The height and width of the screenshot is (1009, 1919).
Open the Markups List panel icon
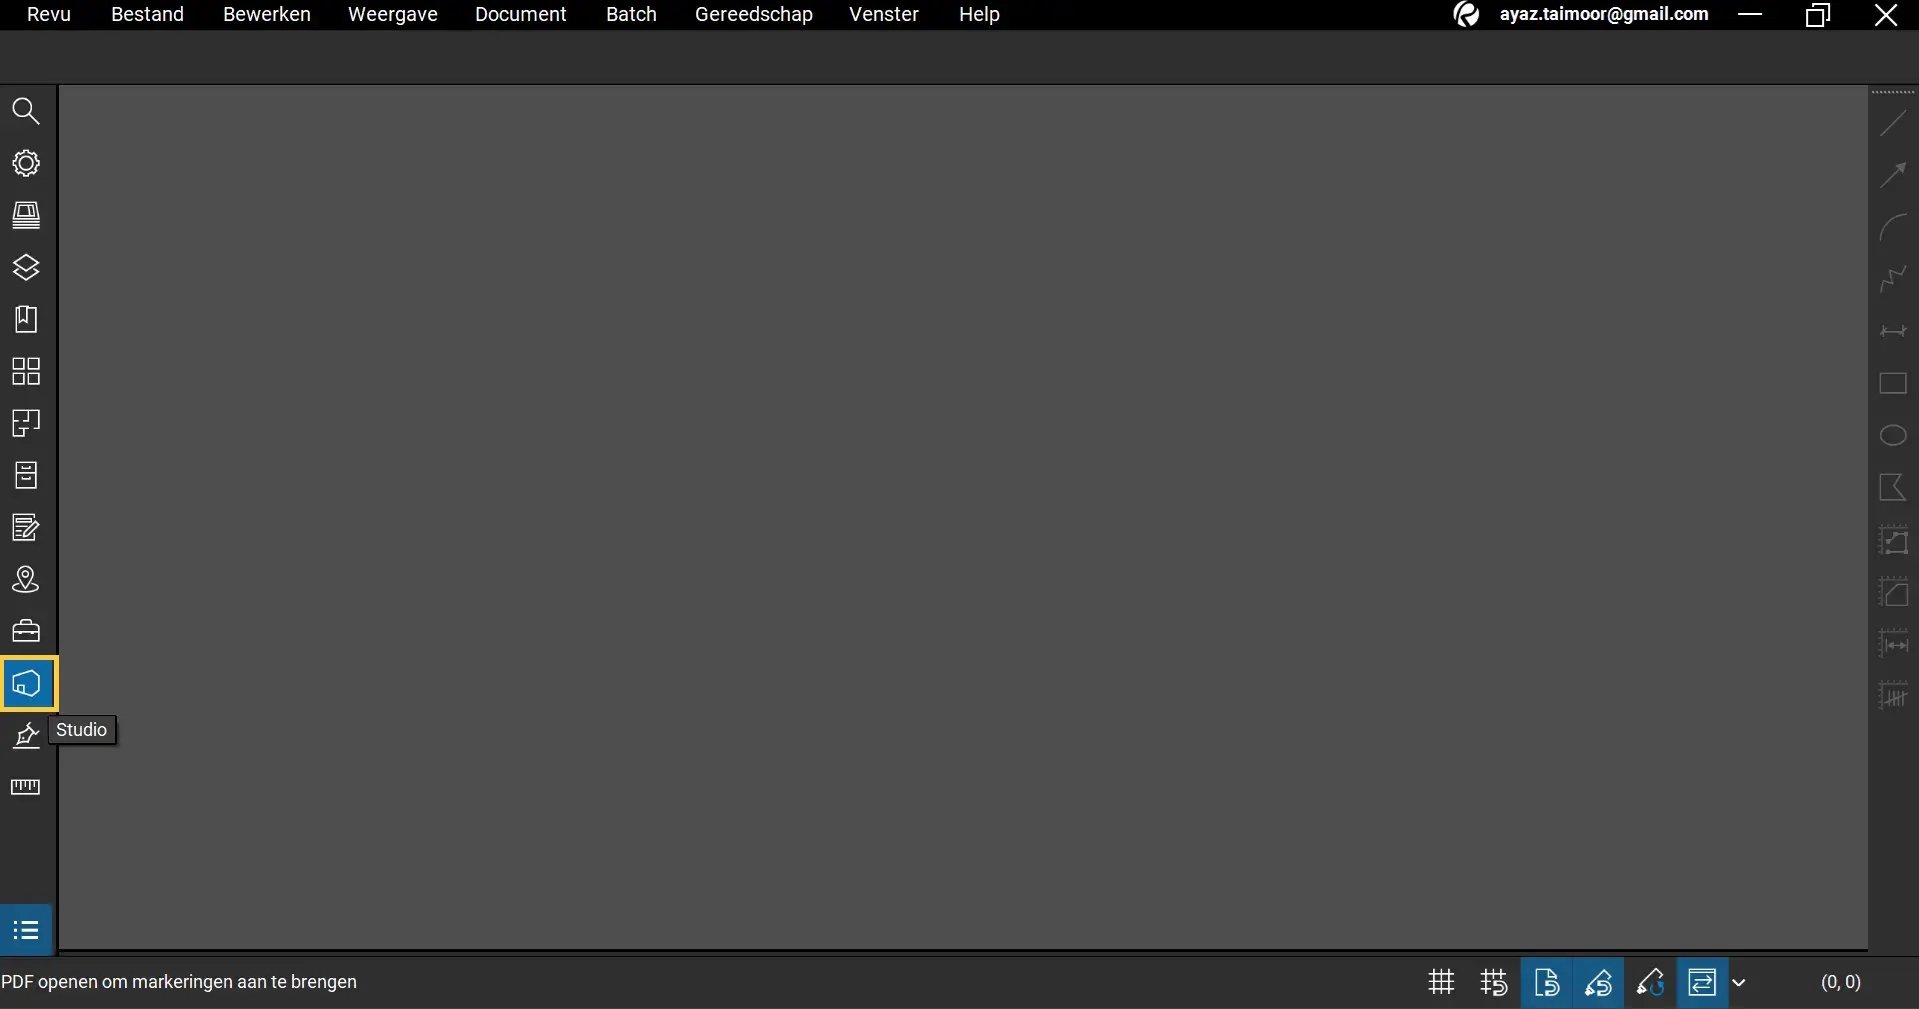[26, 930]
